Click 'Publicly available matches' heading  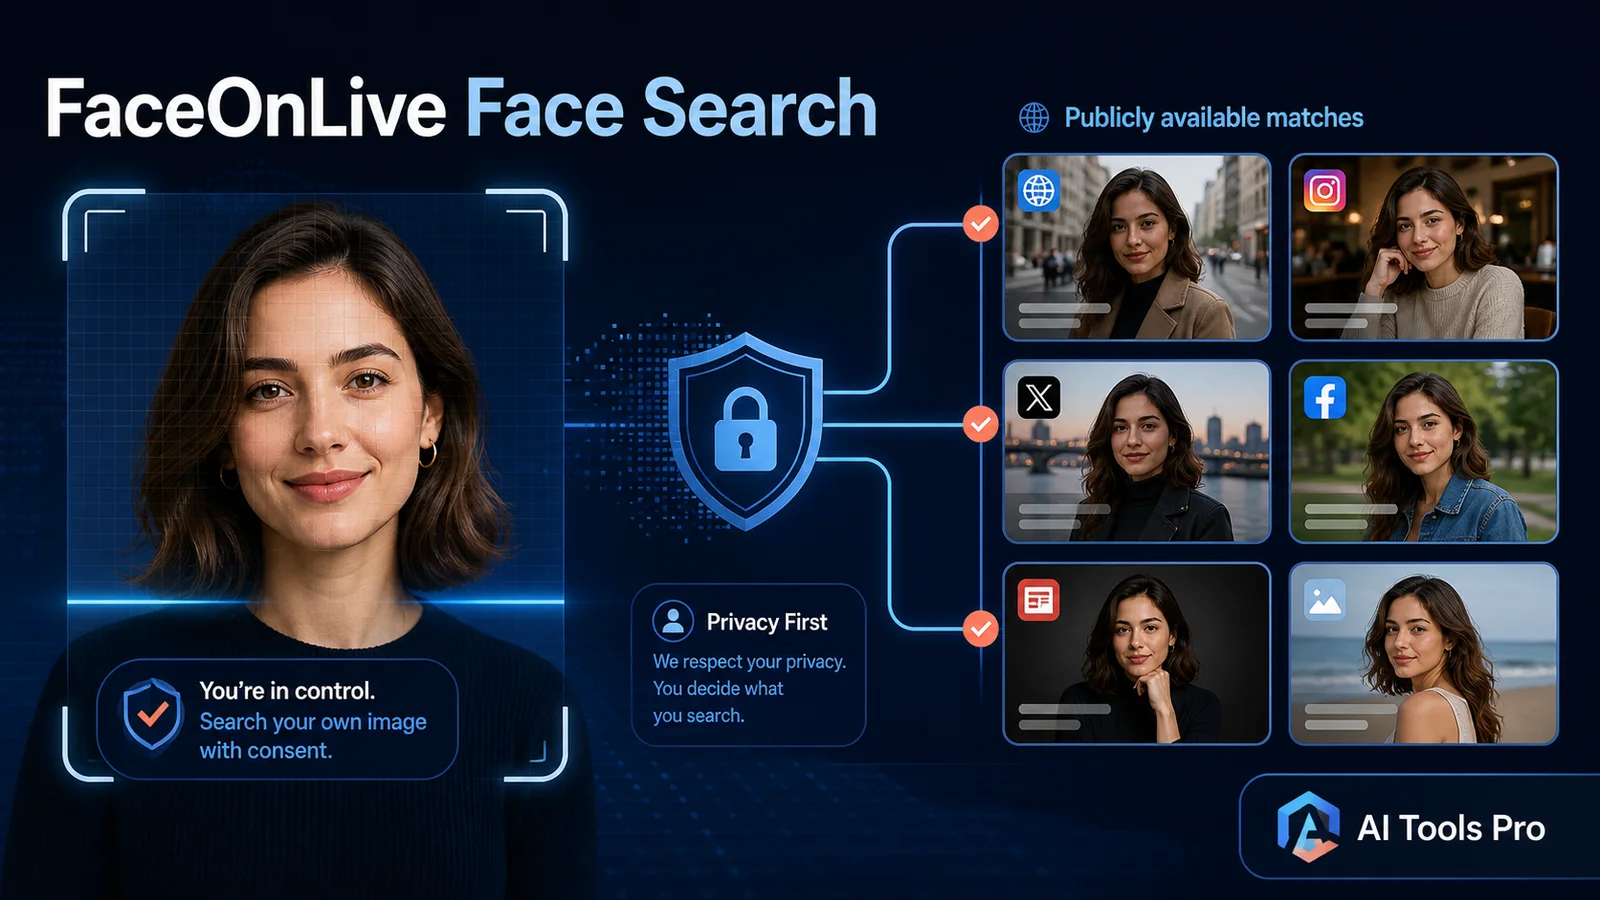pyautogui.click(x=1214, y=118)
